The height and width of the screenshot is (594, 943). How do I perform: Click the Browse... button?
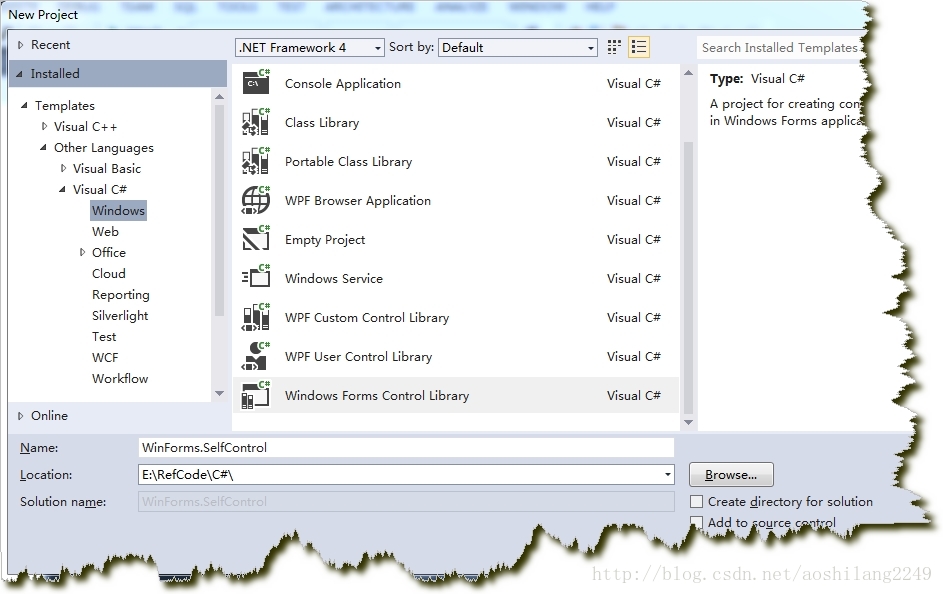(x=731, y=474)
